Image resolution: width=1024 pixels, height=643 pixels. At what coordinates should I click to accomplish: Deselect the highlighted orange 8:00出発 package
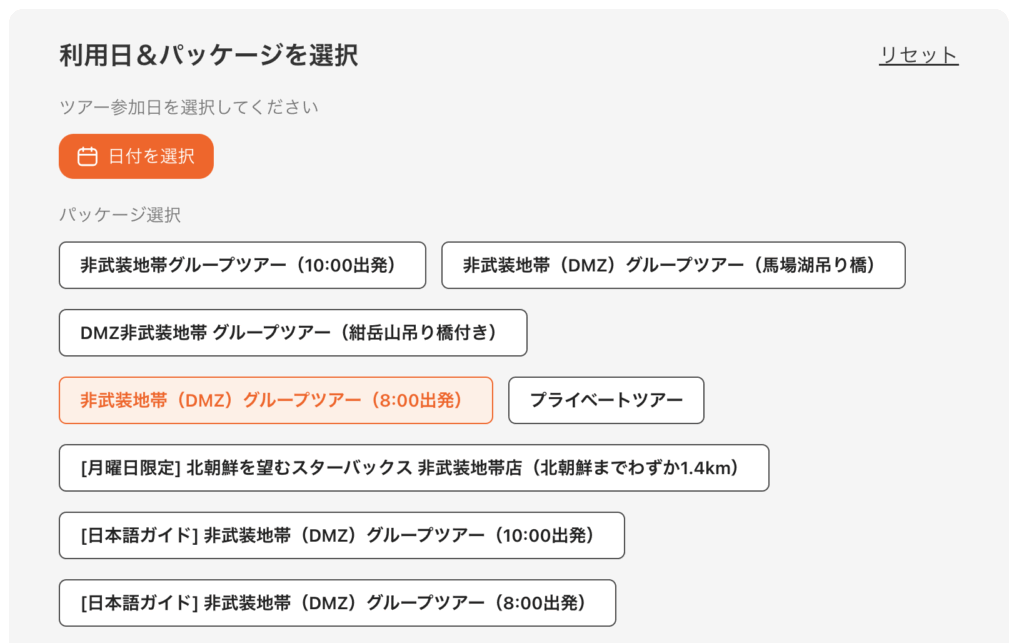point(275,400)
